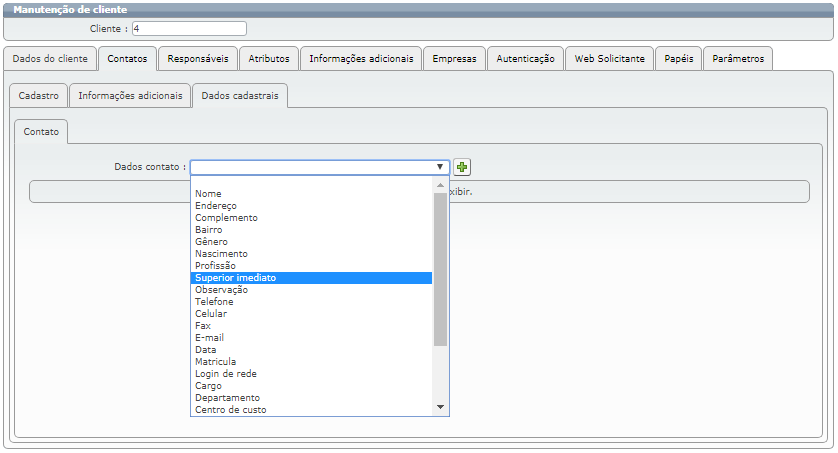Open the Autenticação tab
Screen dimensions: 838x453
(x=525, y=59)
